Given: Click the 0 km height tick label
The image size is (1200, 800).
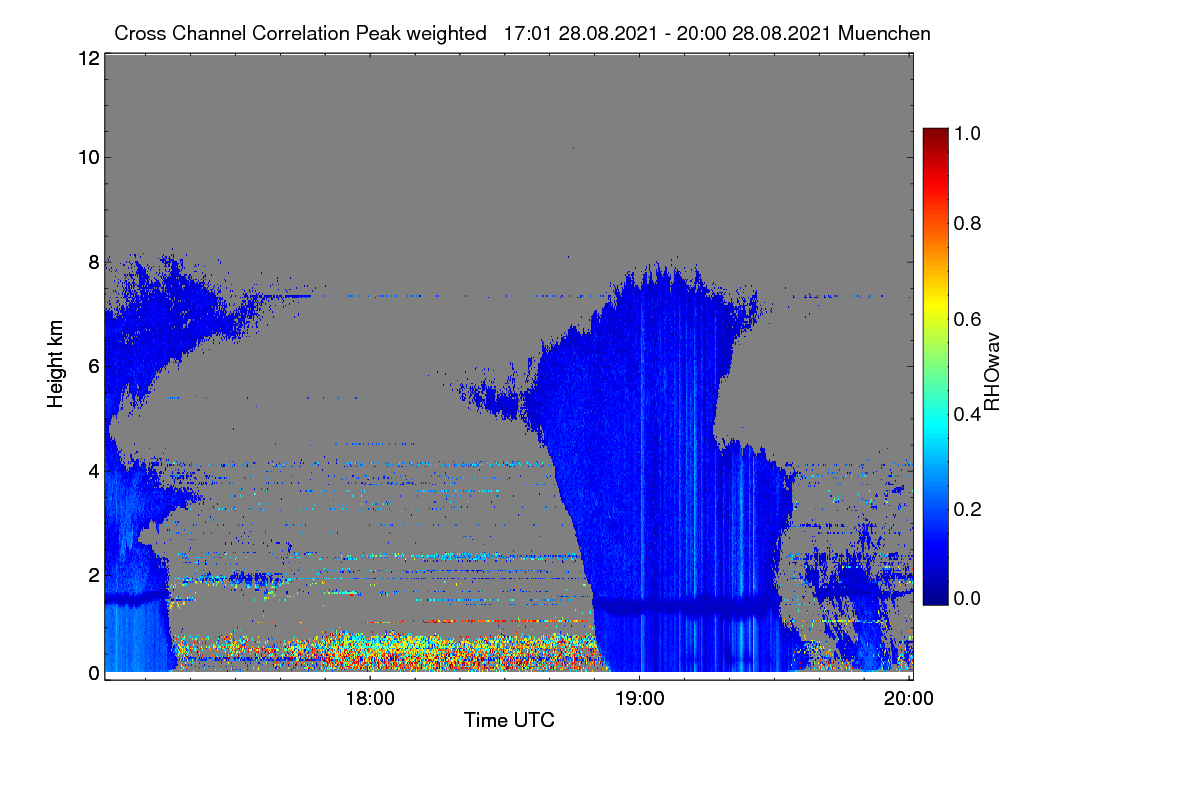Looking at the screenshot, I should pyautogui.click(x=94, y=673).
